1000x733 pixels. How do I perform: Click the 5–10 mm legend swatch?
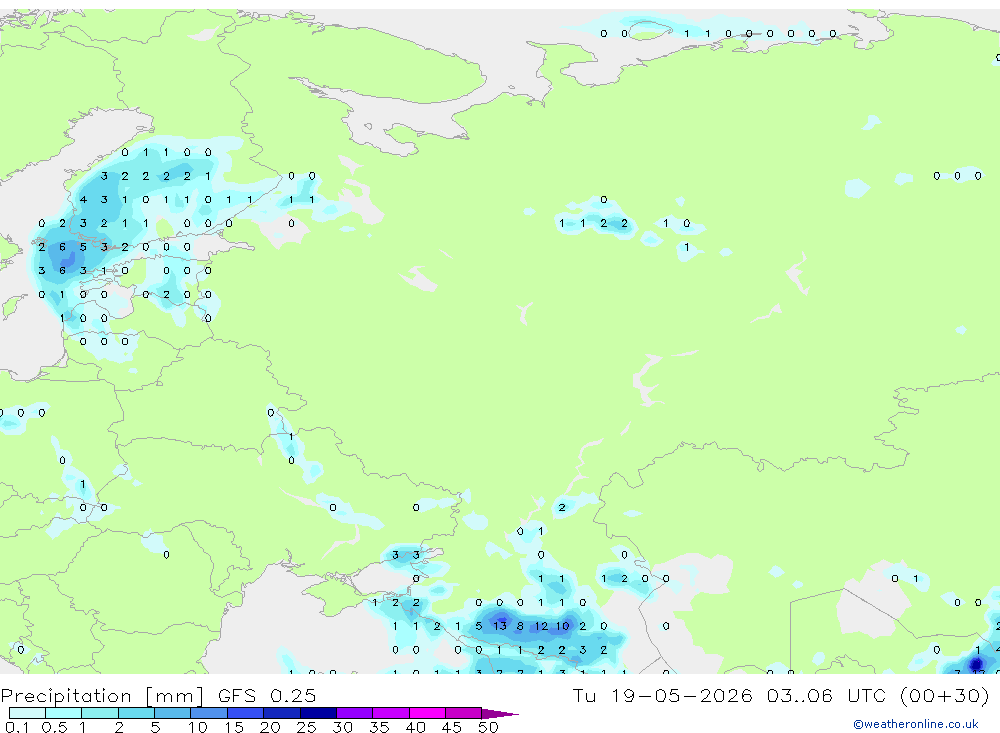pyautogui.click(x=172, y=713)
